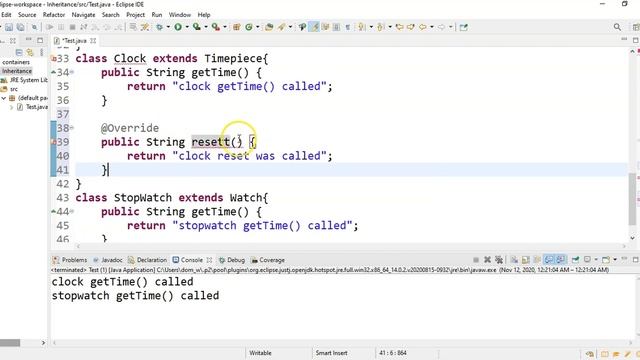The image size is (640, 360).
Task: Open the Project menu
Action: click(x=136, y=15)
